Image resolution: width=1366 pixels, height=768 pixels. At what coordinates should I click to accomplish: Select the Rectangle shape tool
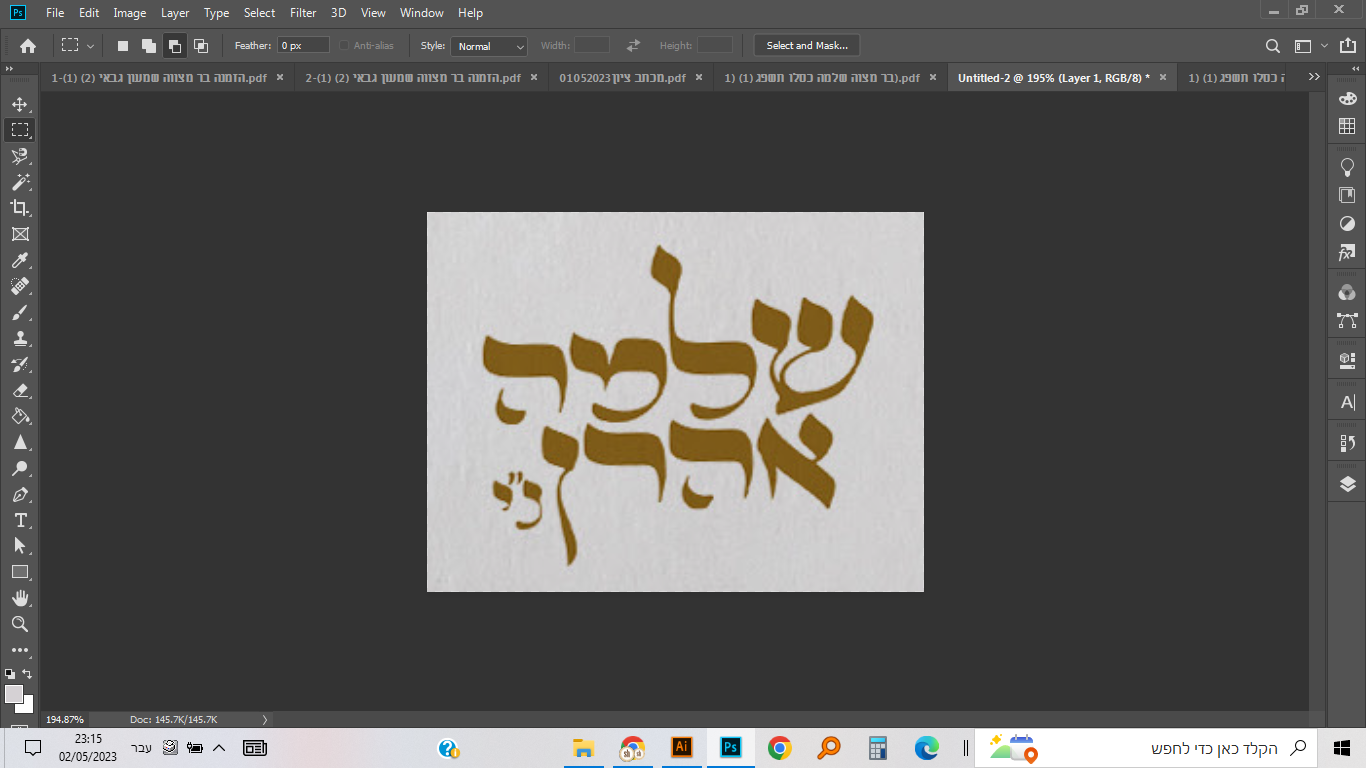pos(20,572)
